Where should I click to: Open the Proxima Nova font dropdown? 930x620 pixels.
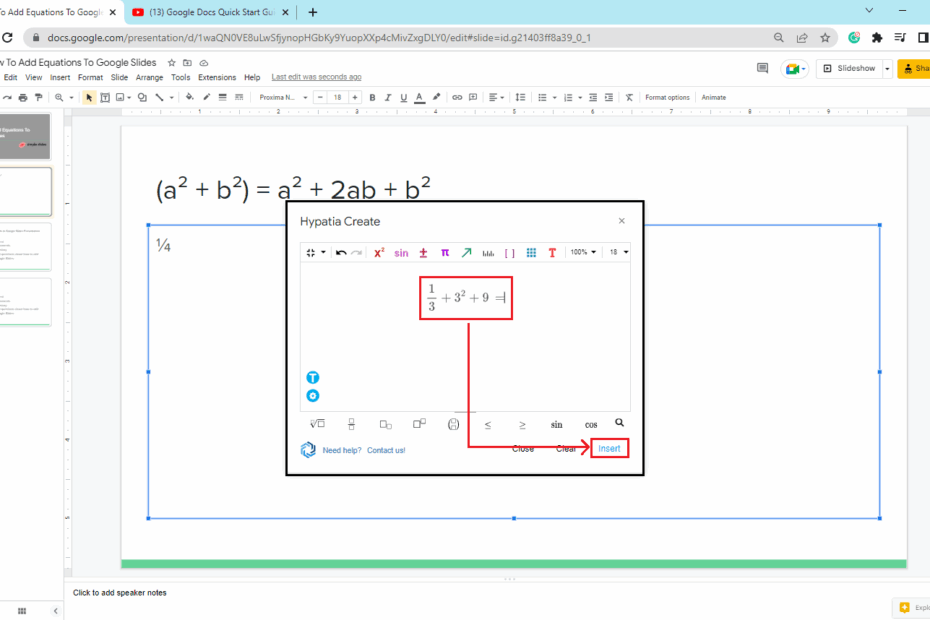283,97
